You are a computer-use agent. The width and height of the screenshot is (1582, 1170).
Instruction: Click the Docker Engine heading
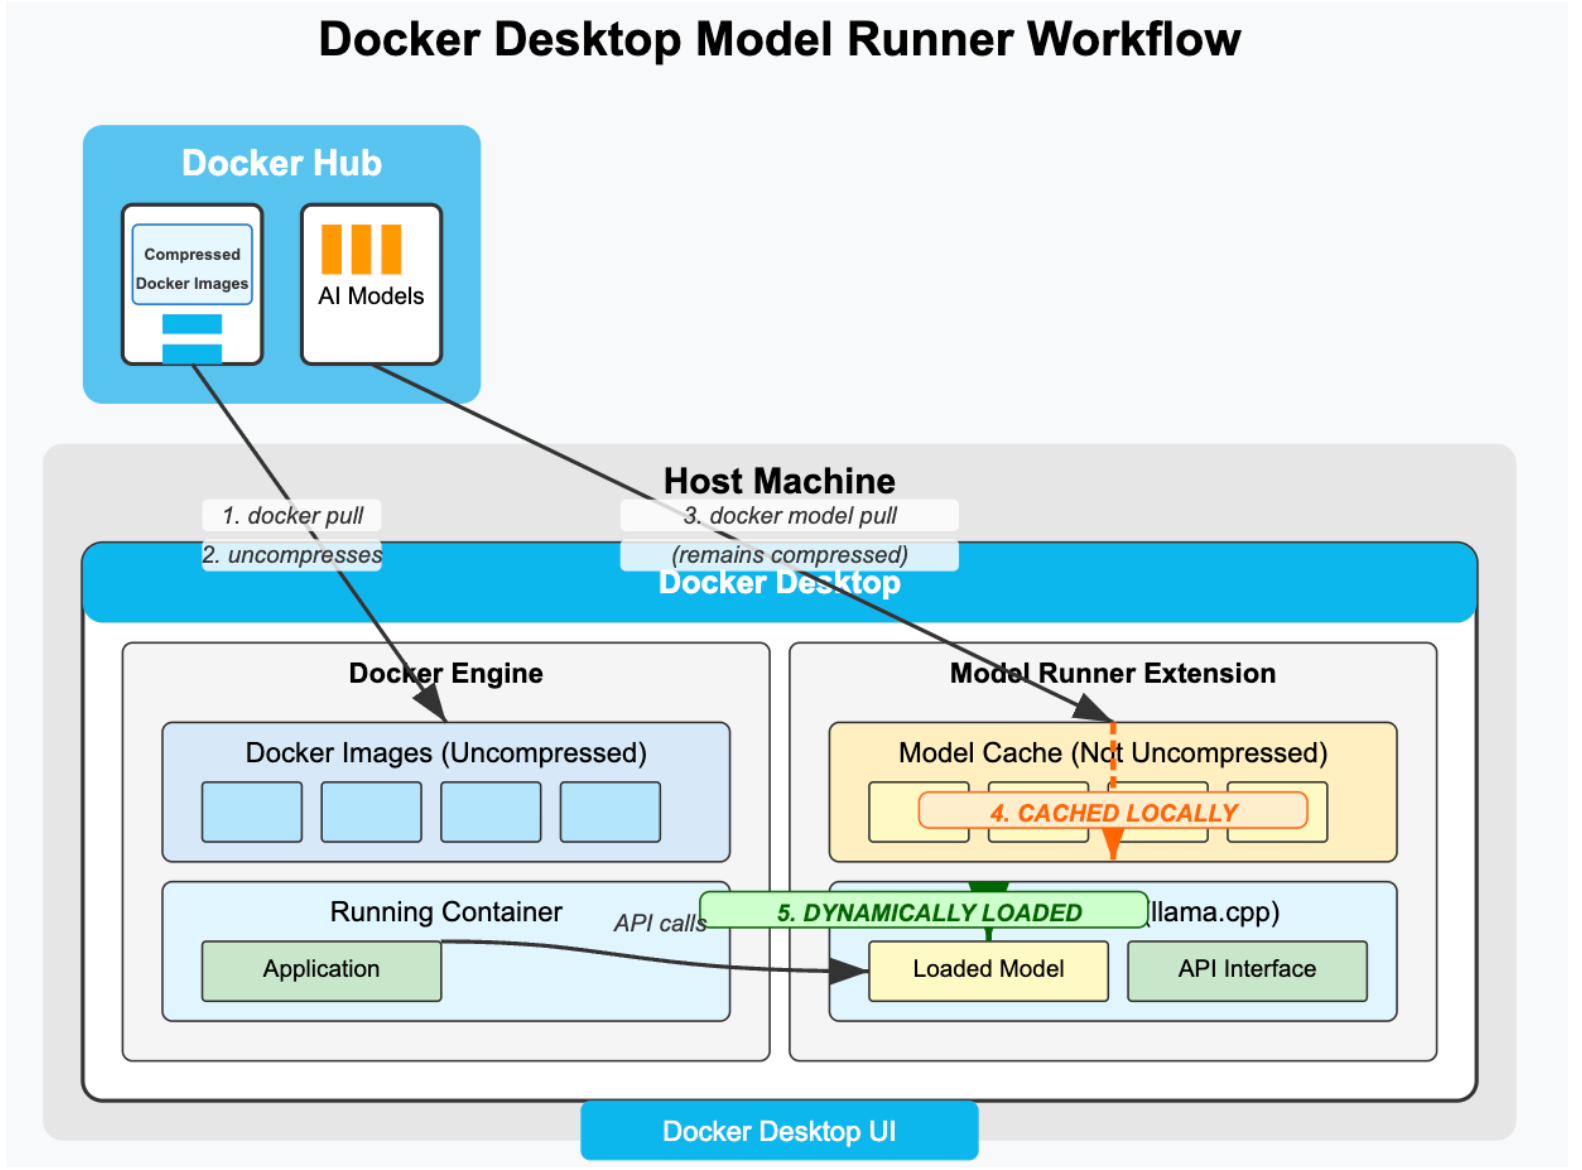(x=446, y=673)
